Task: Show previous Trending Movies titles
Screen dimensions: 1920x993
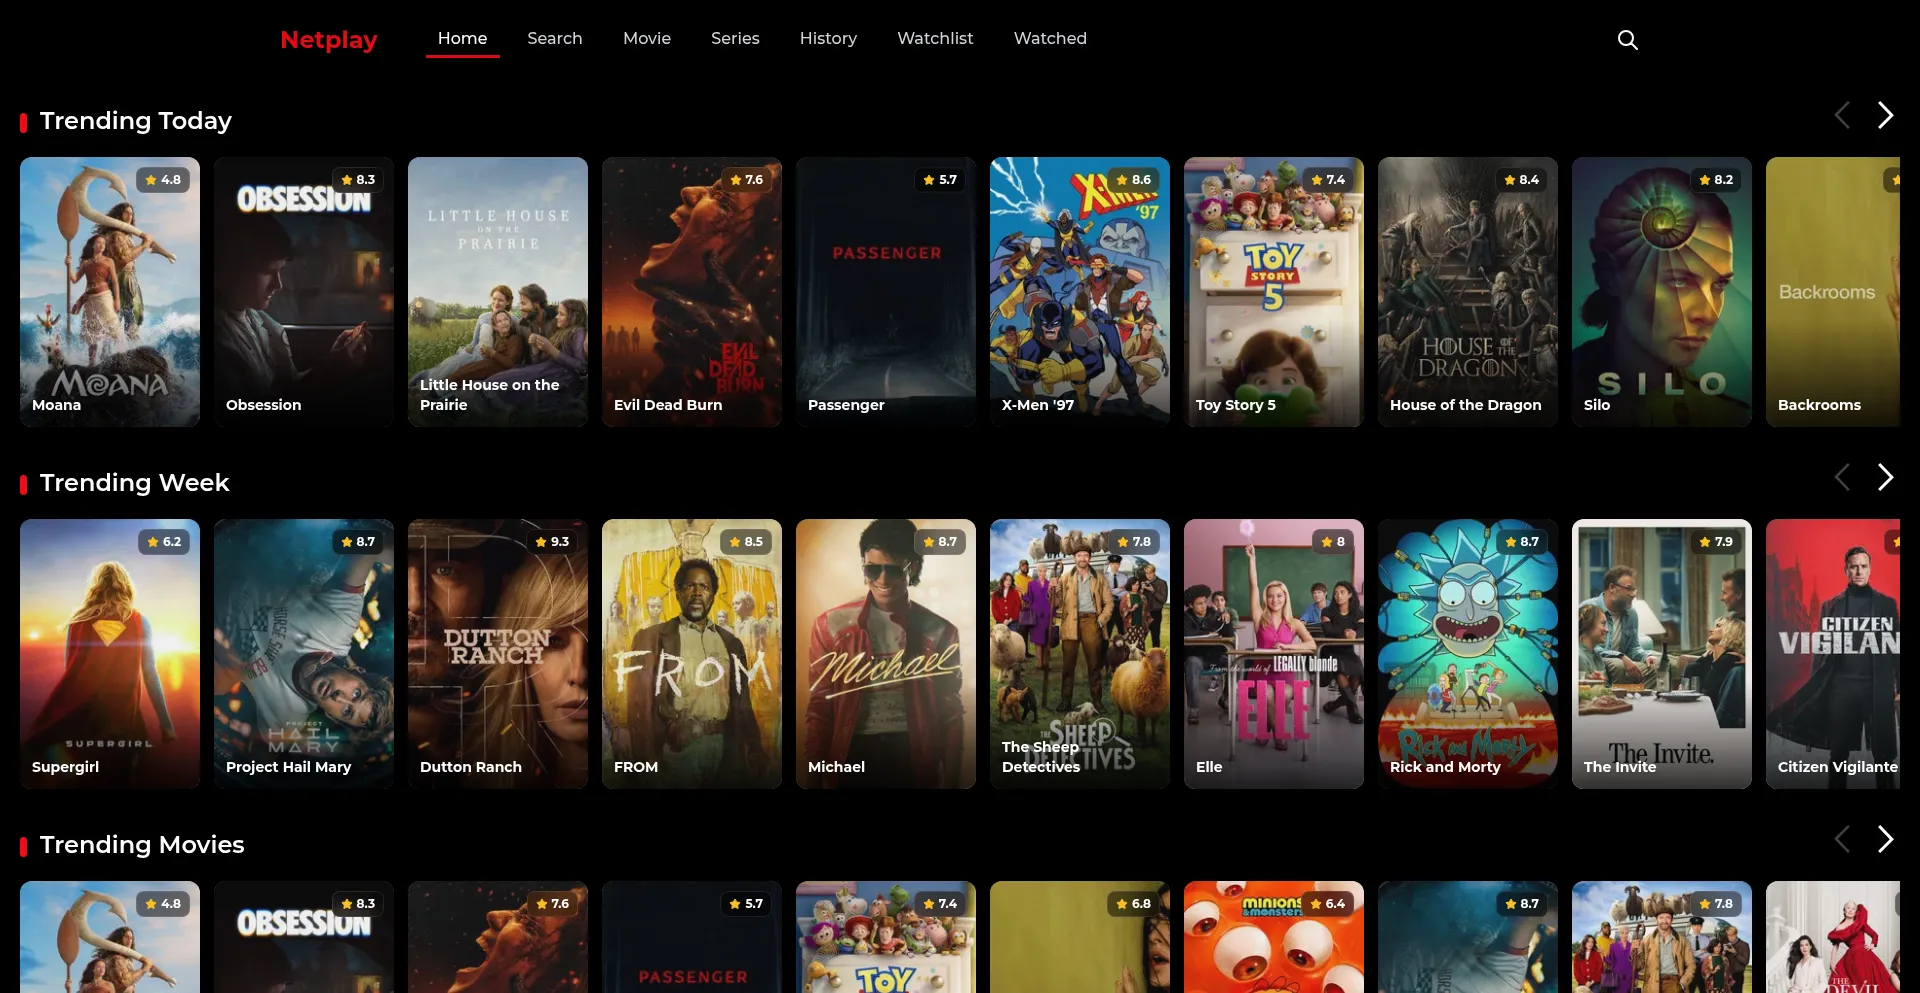Action: 1842,839
